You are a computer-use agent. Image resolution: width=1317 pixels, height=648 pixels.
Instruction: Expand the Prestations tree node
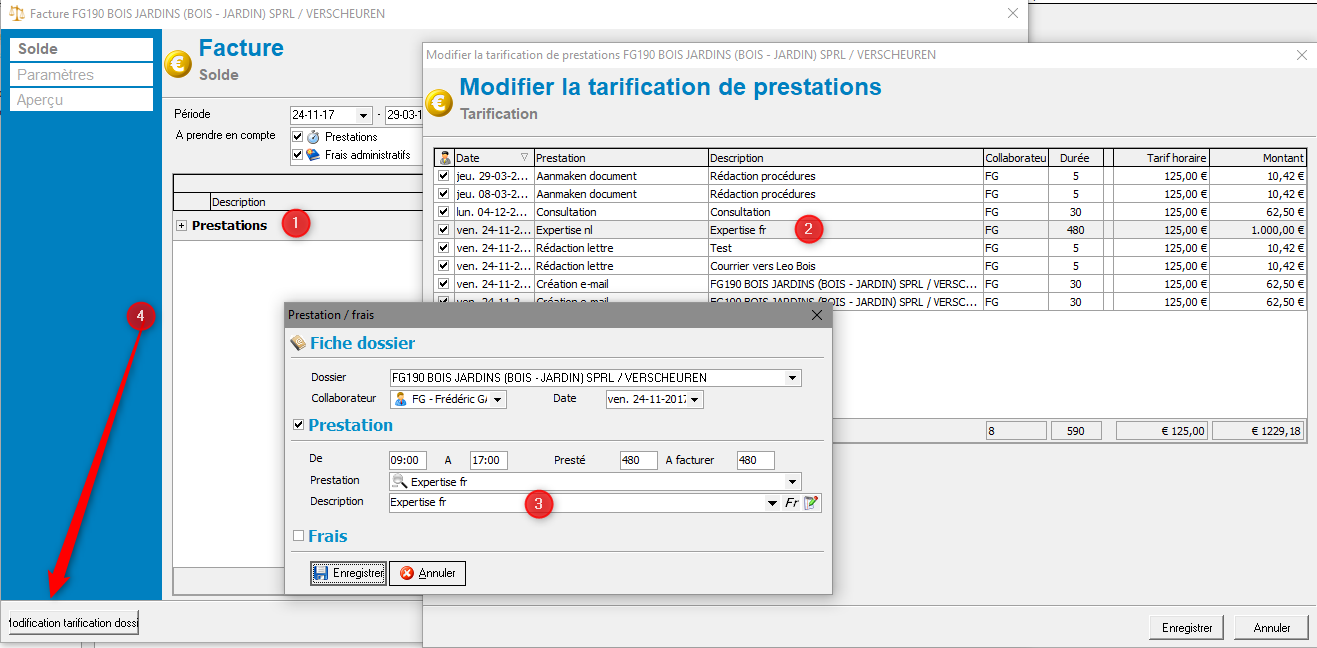(x=181, y=226)
